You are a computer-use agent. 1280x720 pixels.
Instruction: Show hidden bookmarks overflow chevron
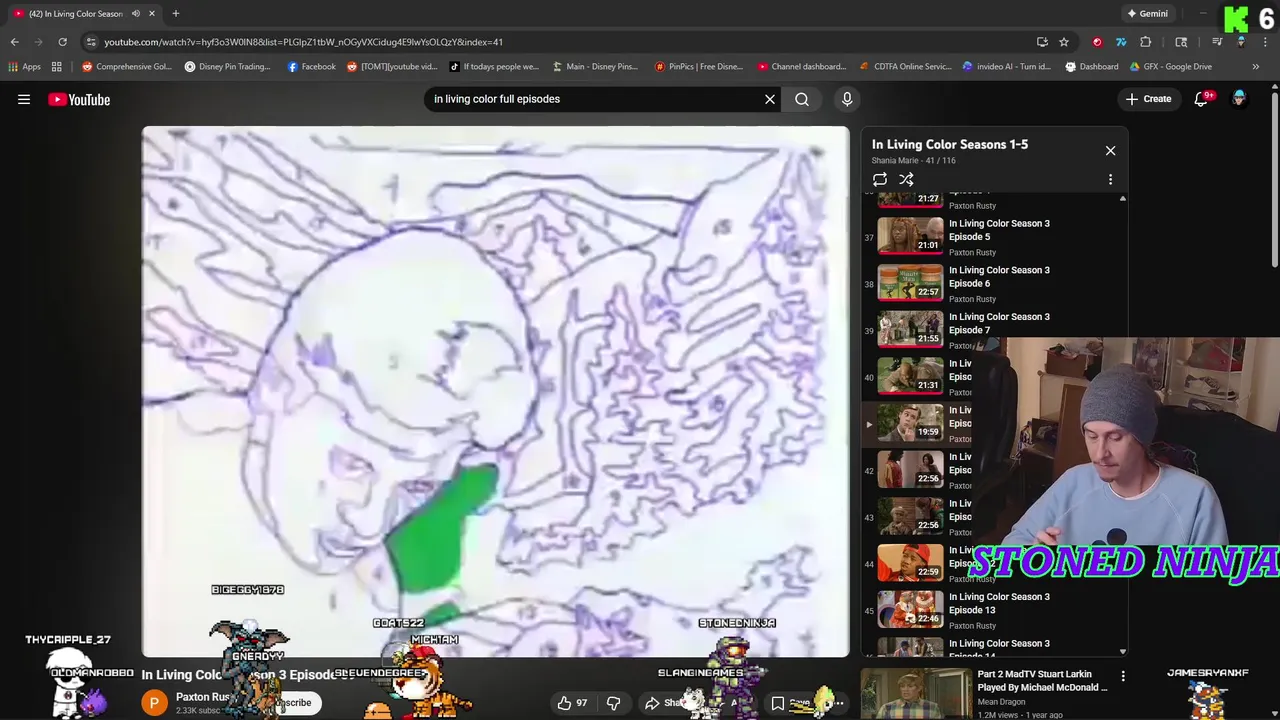point(1255,67)
